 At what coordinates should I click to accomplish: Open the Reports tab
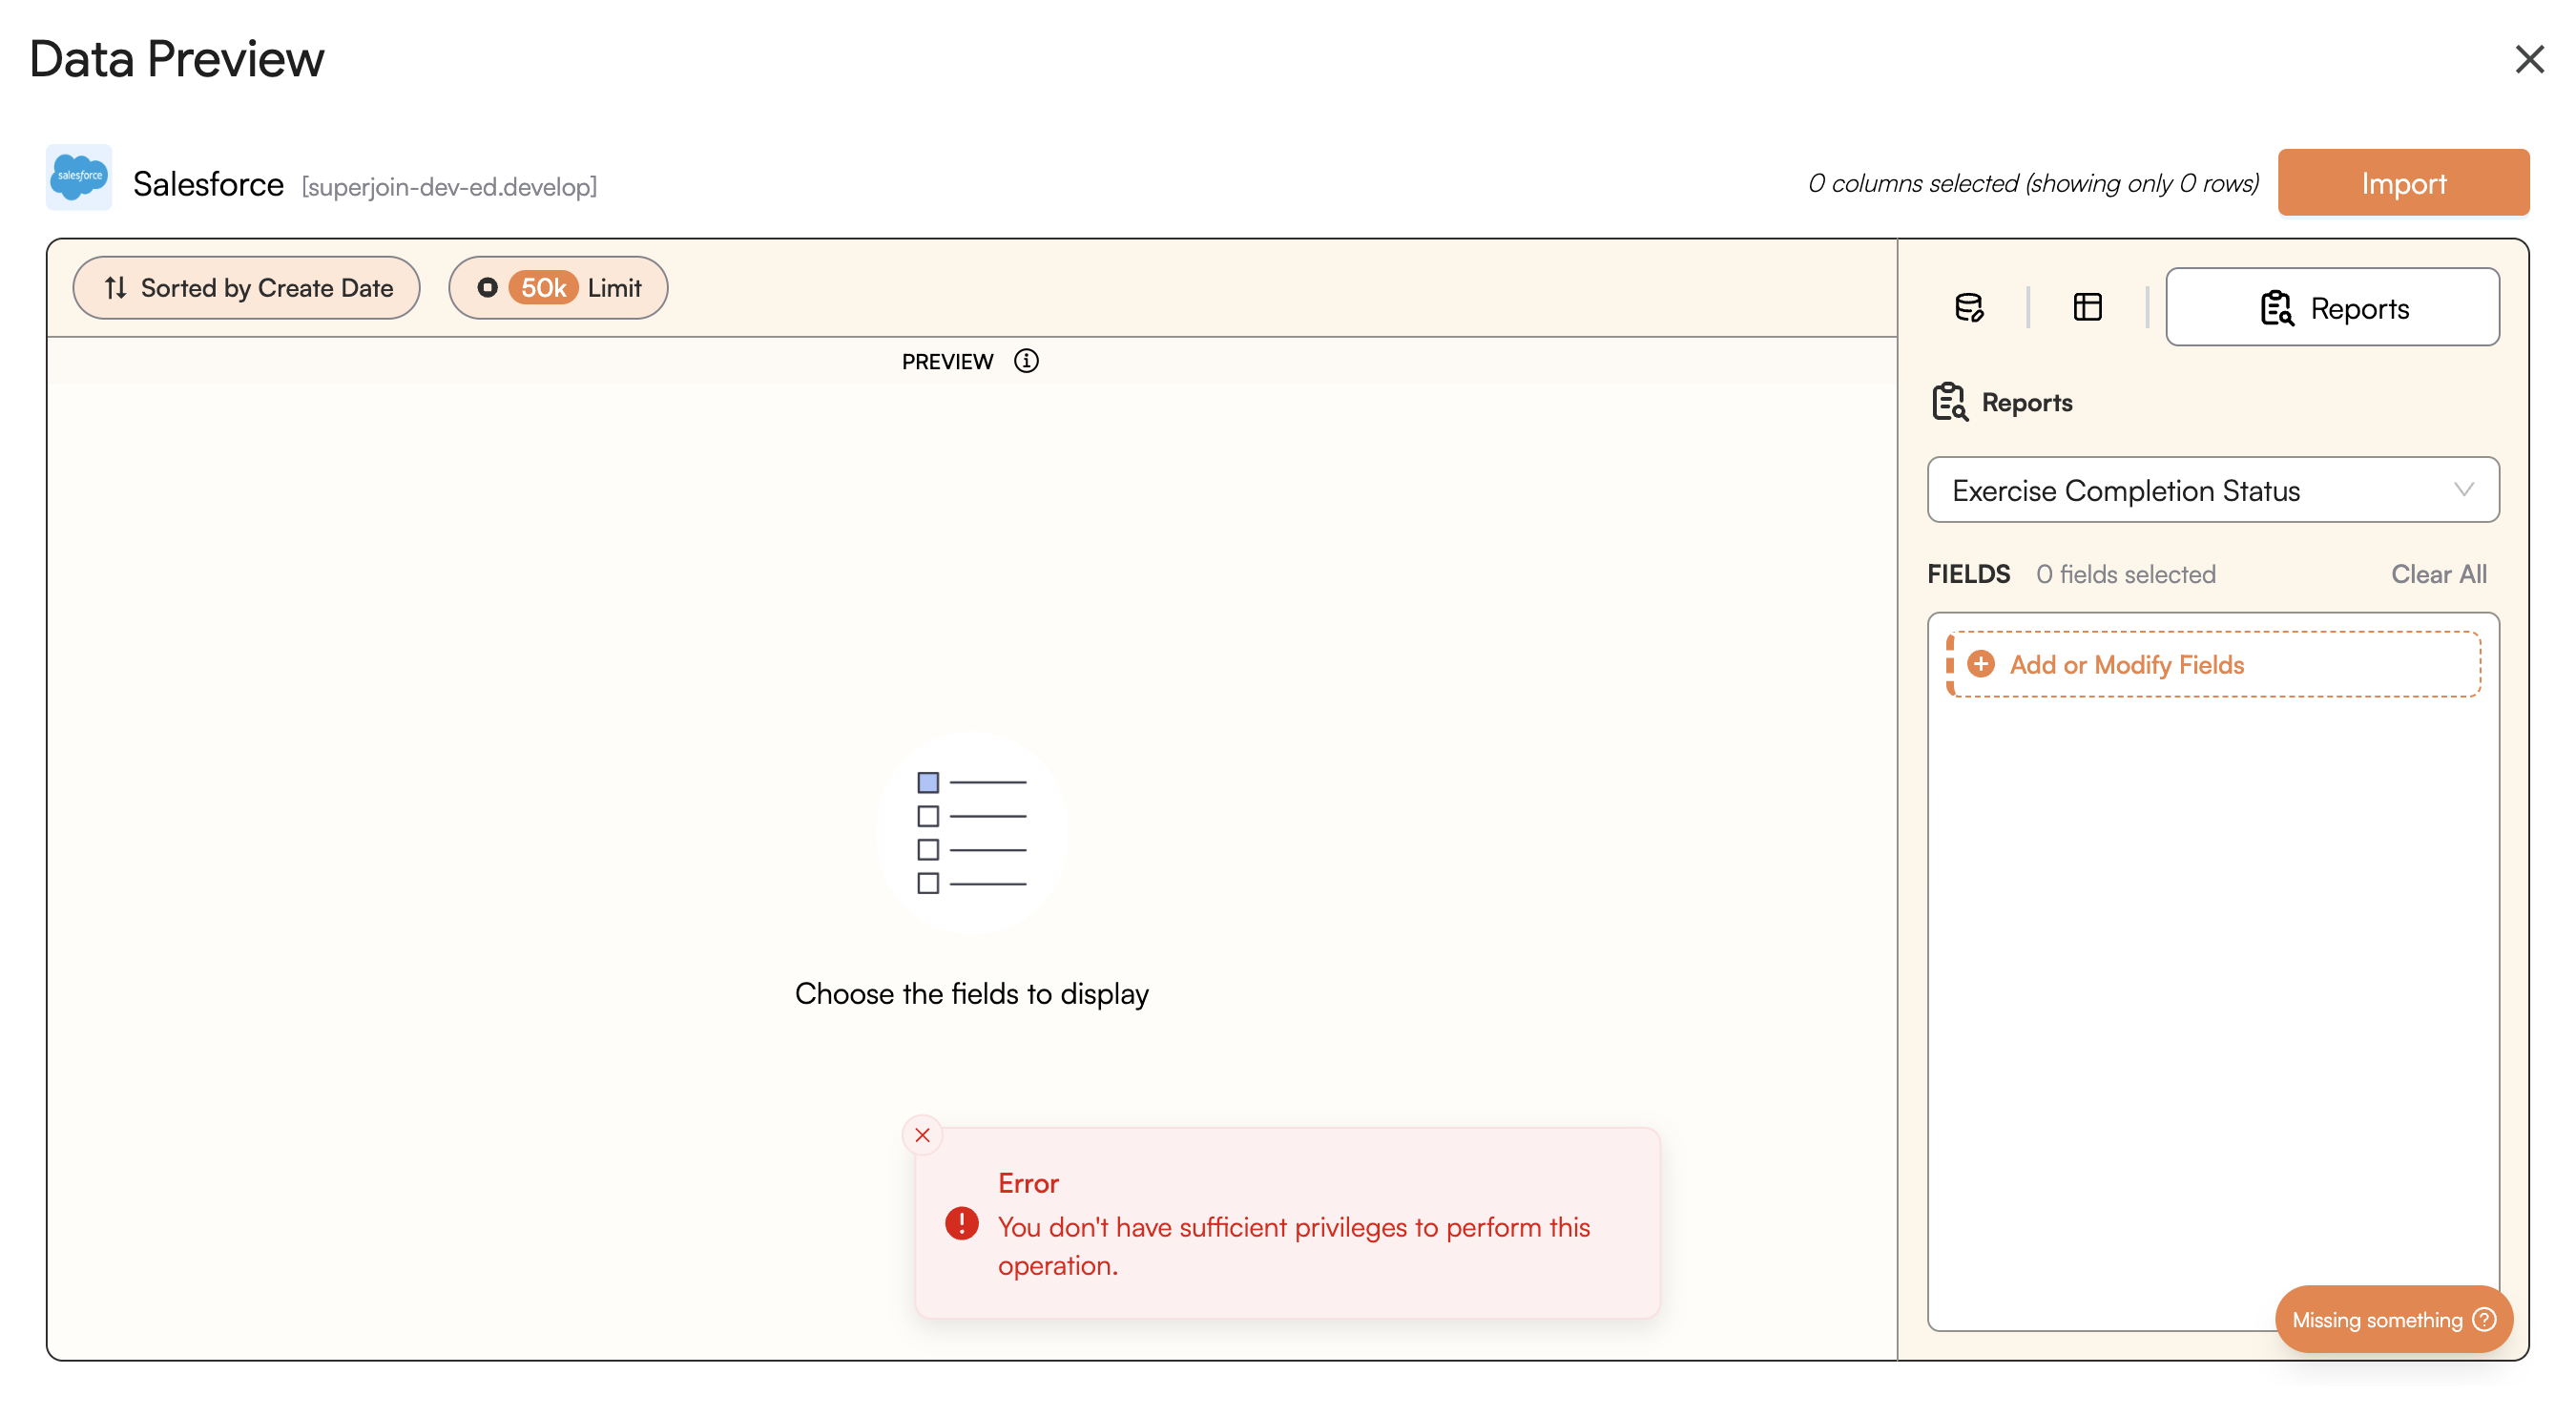(2331, 307)
